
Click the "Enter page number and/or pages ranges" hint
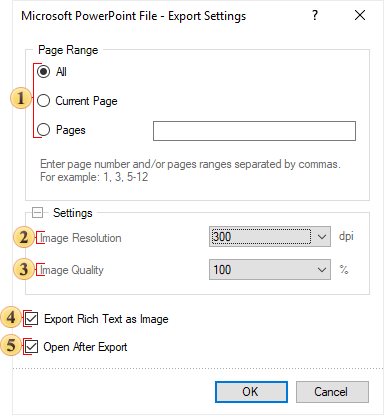pos(190,164)
